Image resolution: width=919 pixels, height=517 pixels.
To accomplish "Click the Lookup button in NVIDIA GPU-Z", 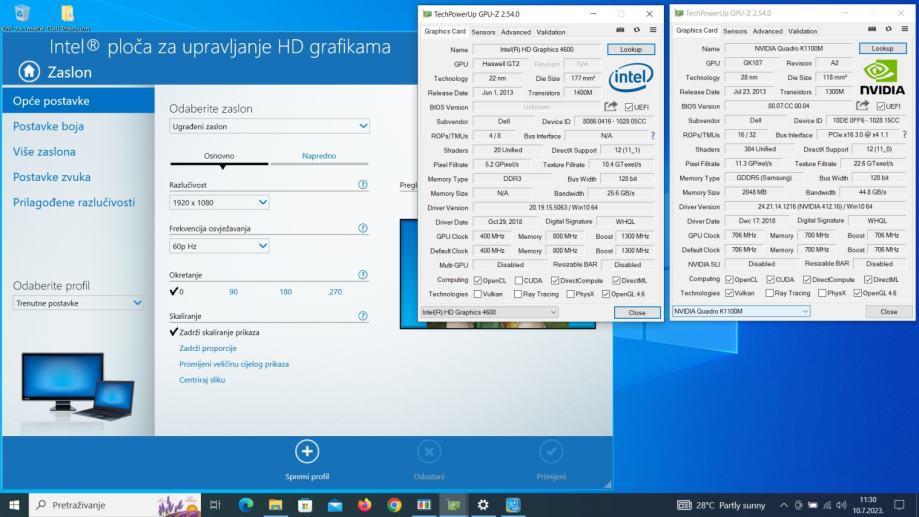I will point(882,48).
